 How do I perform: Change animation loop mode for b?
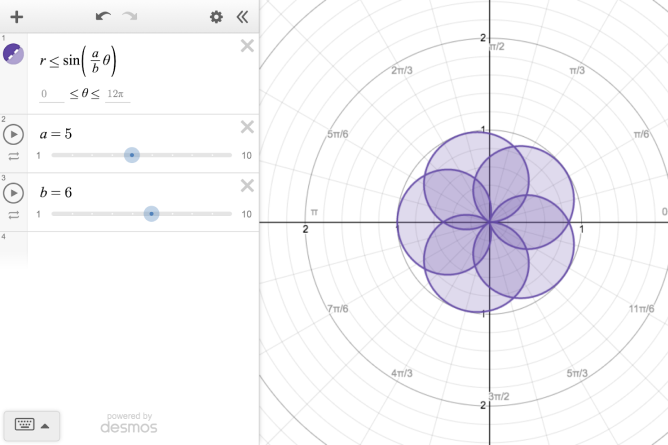click(x=14, y=214)
